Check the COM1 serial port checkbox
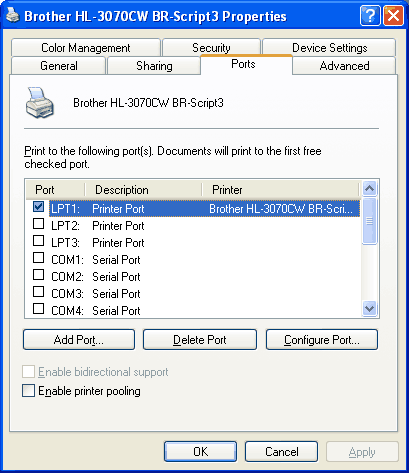This screenshot has height=473, width=409. click(x=39, y=258)
